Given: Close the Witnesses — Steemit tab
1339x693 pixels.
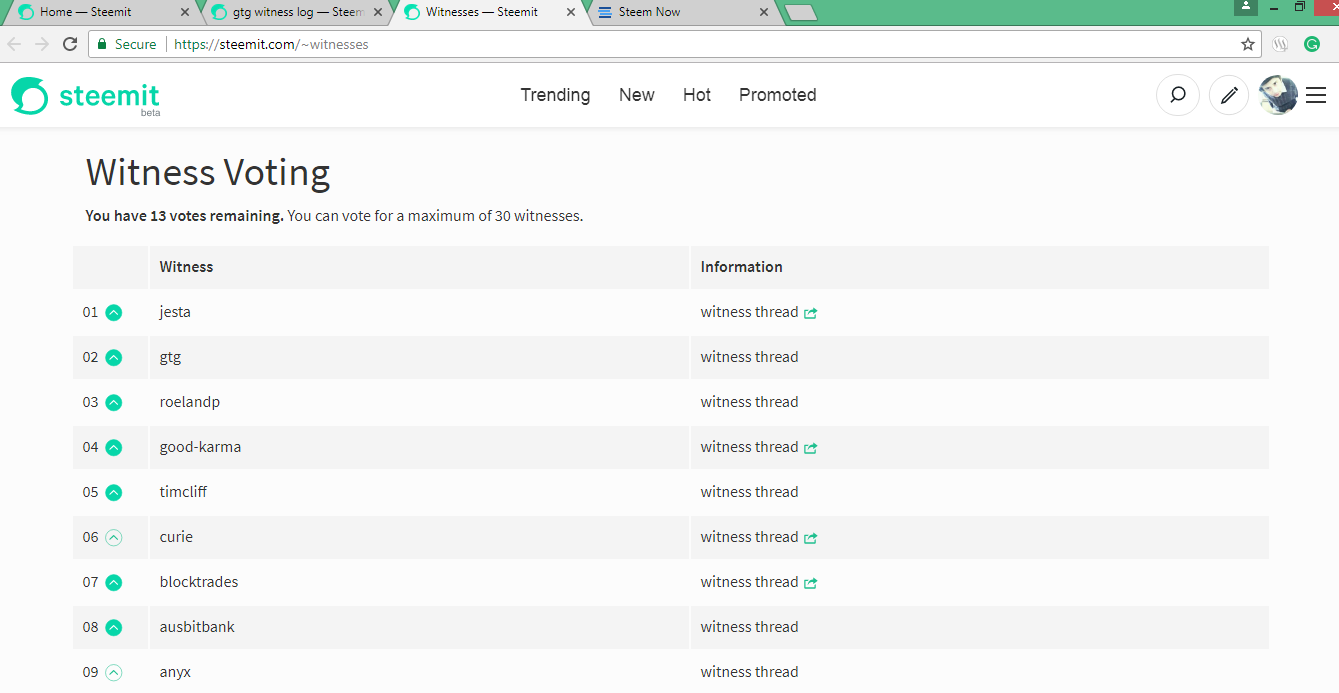Looking at the screenshot, I should [571, 13].
